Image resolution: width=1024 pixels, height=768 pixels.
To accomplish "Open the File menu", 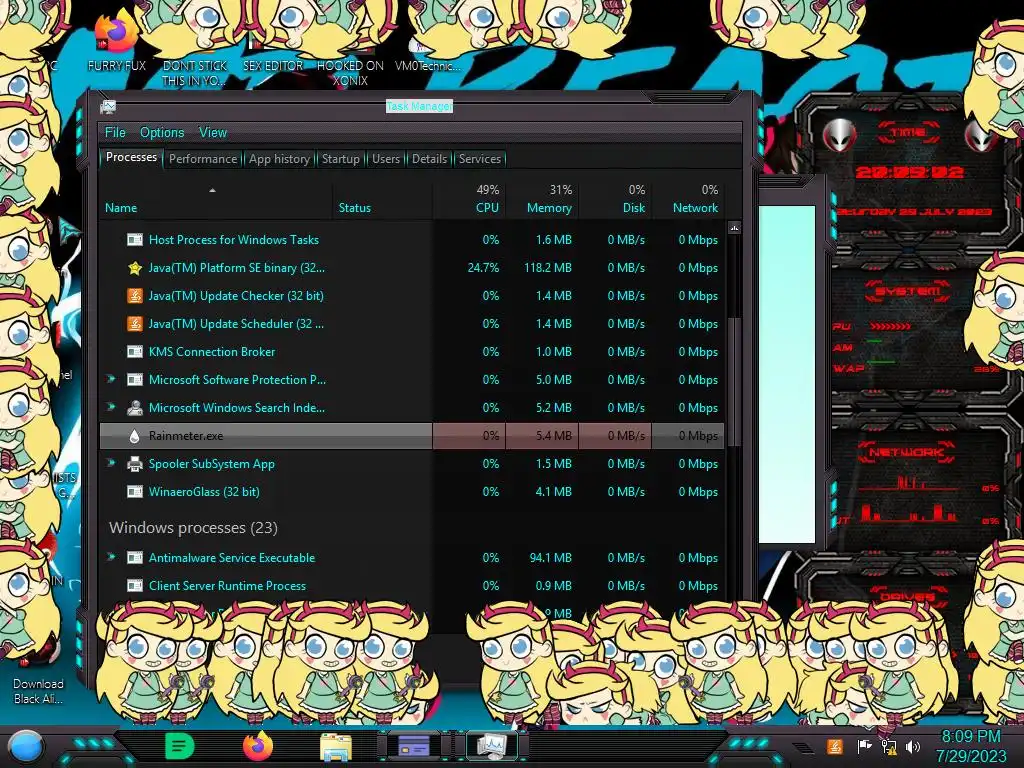I will pos(115,133).
